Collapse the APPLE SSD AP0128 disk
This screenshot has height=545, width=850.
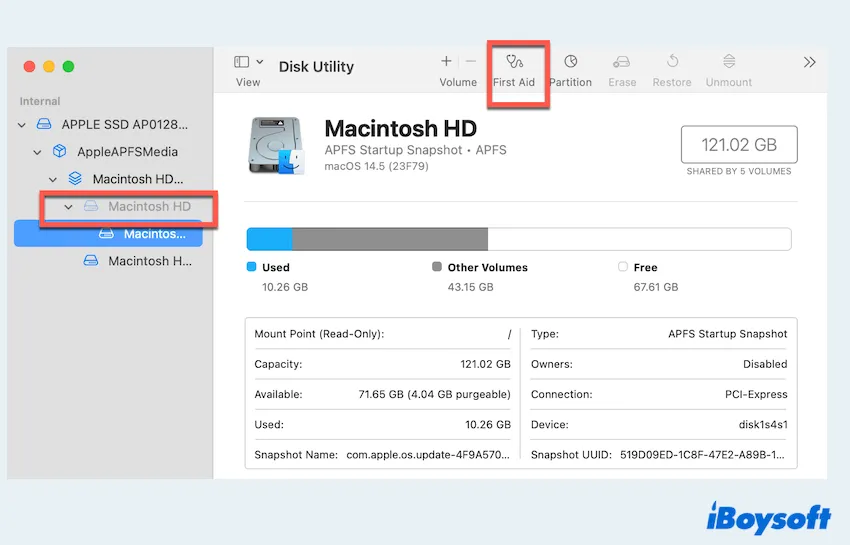(22, 125)
